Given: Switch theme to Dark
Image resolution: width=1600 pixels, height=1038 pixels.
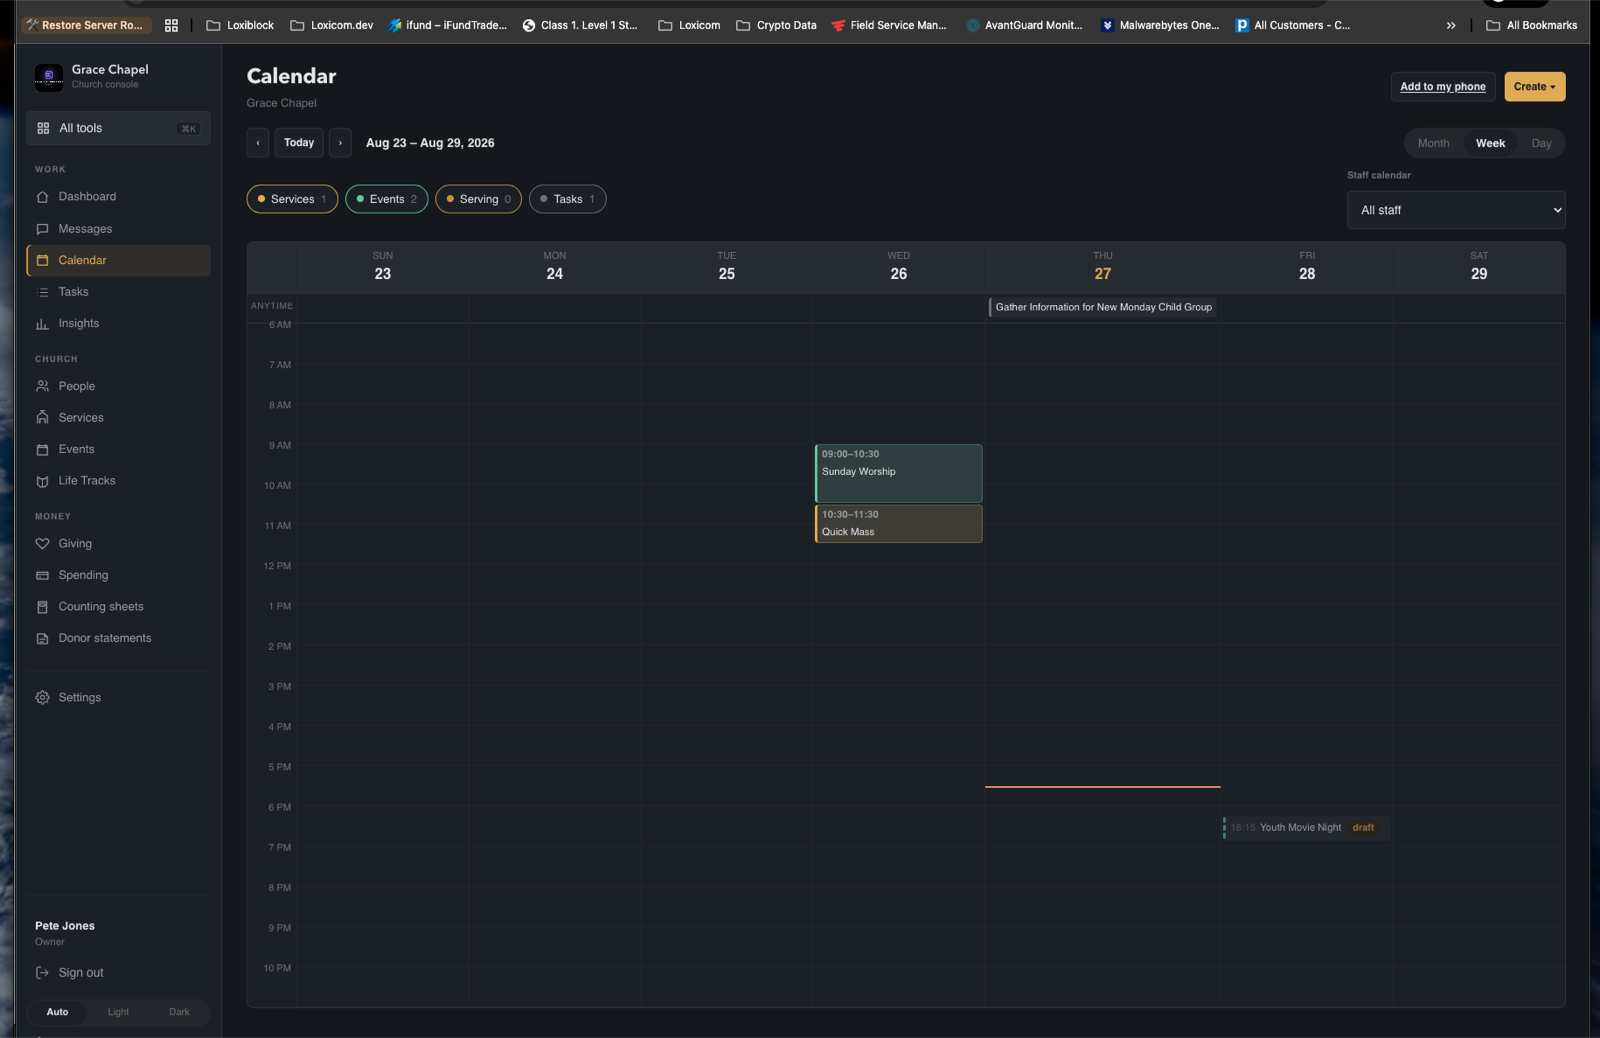Looking at the screenshot, I should pos(179,1012).
